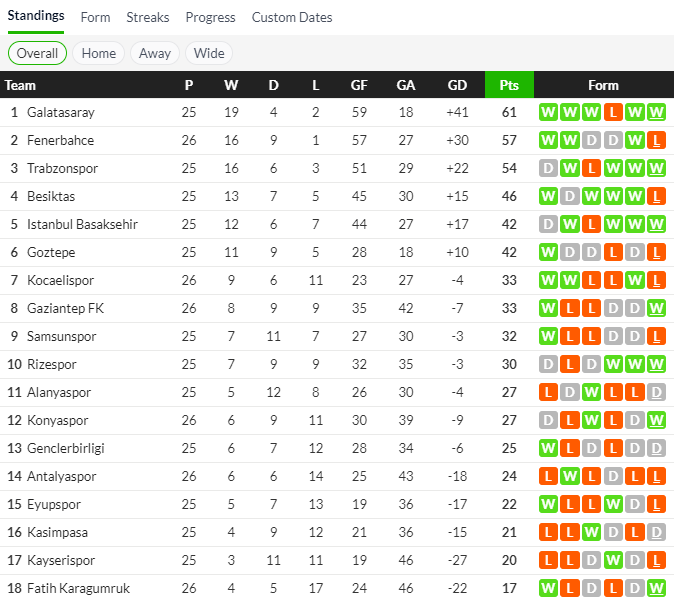
Task: Click Fatih Karagumruk's latest form badge
Action: point(656,589)
